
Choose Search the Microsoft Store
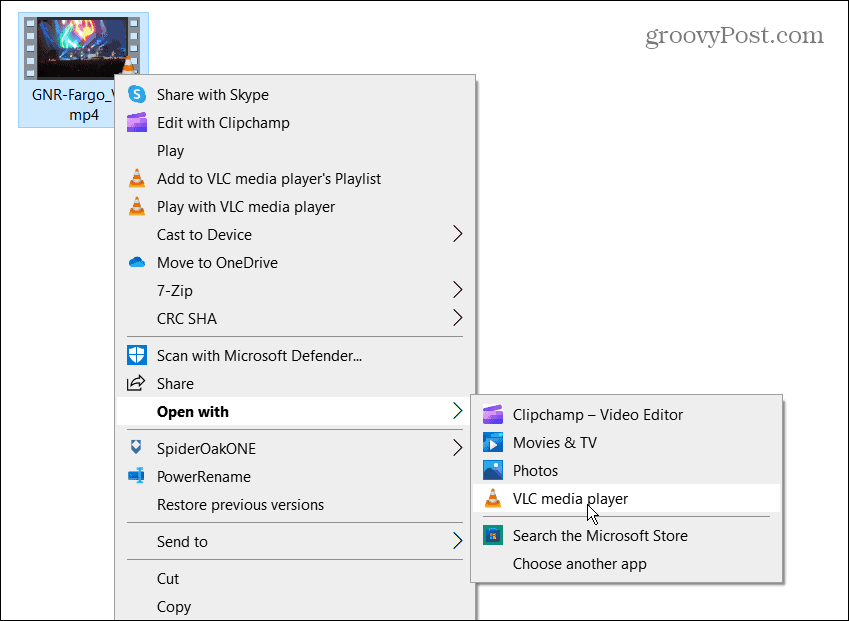626,535
